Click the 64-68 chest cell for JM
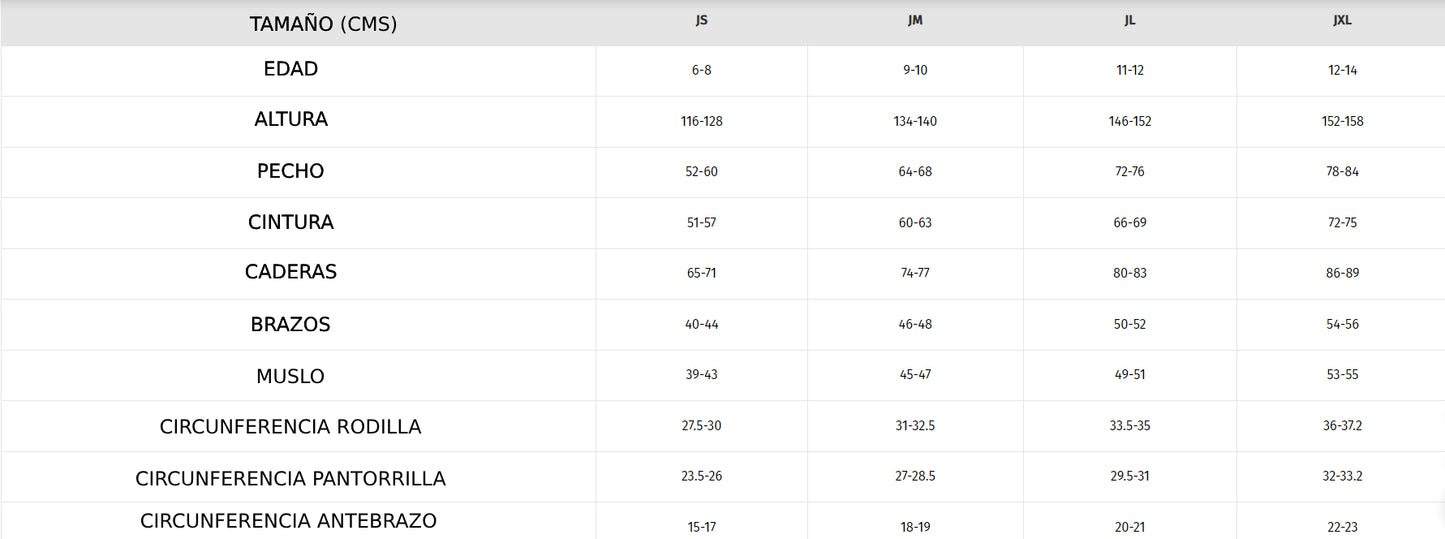The image size is (1445, 539). pos(915,172)
